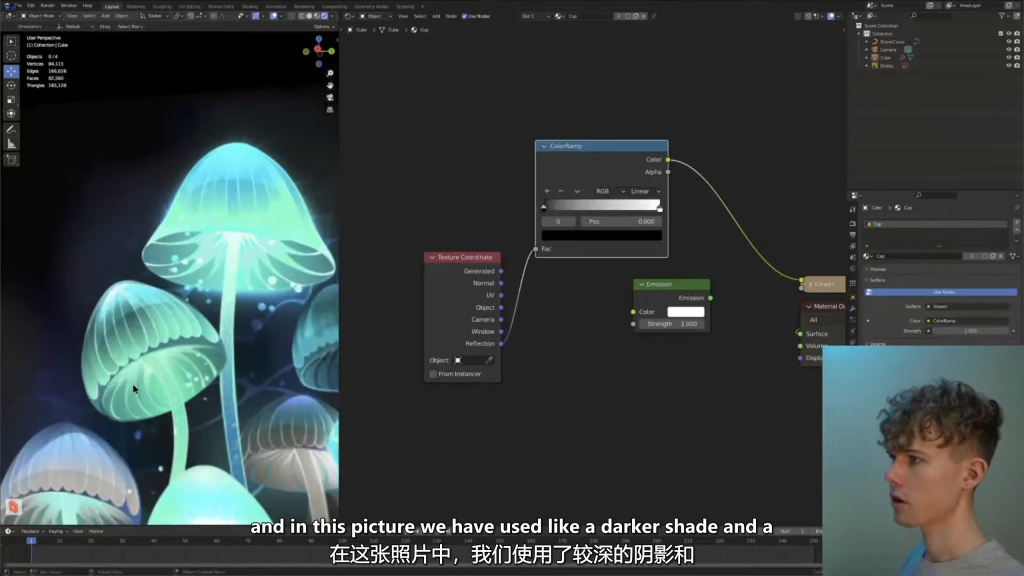The width and height of the screenshot is (1024, 576).
Task: Open ColorRamp Linear interpolation dropdown
Action: (645, 191)
